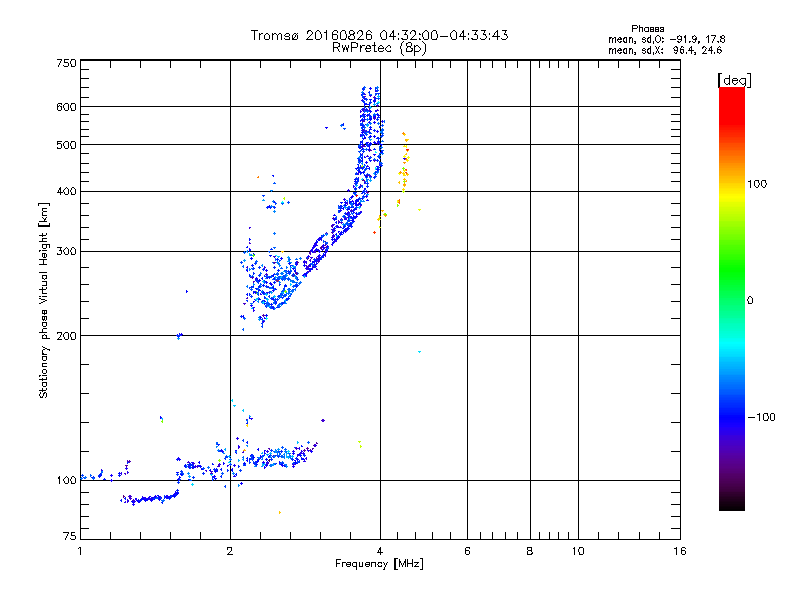The width and height of the screenshot is (800, 600).
Task: Click the 'Stationary phase Virtual Height [km]' axis label
Action: coord(43,300)
